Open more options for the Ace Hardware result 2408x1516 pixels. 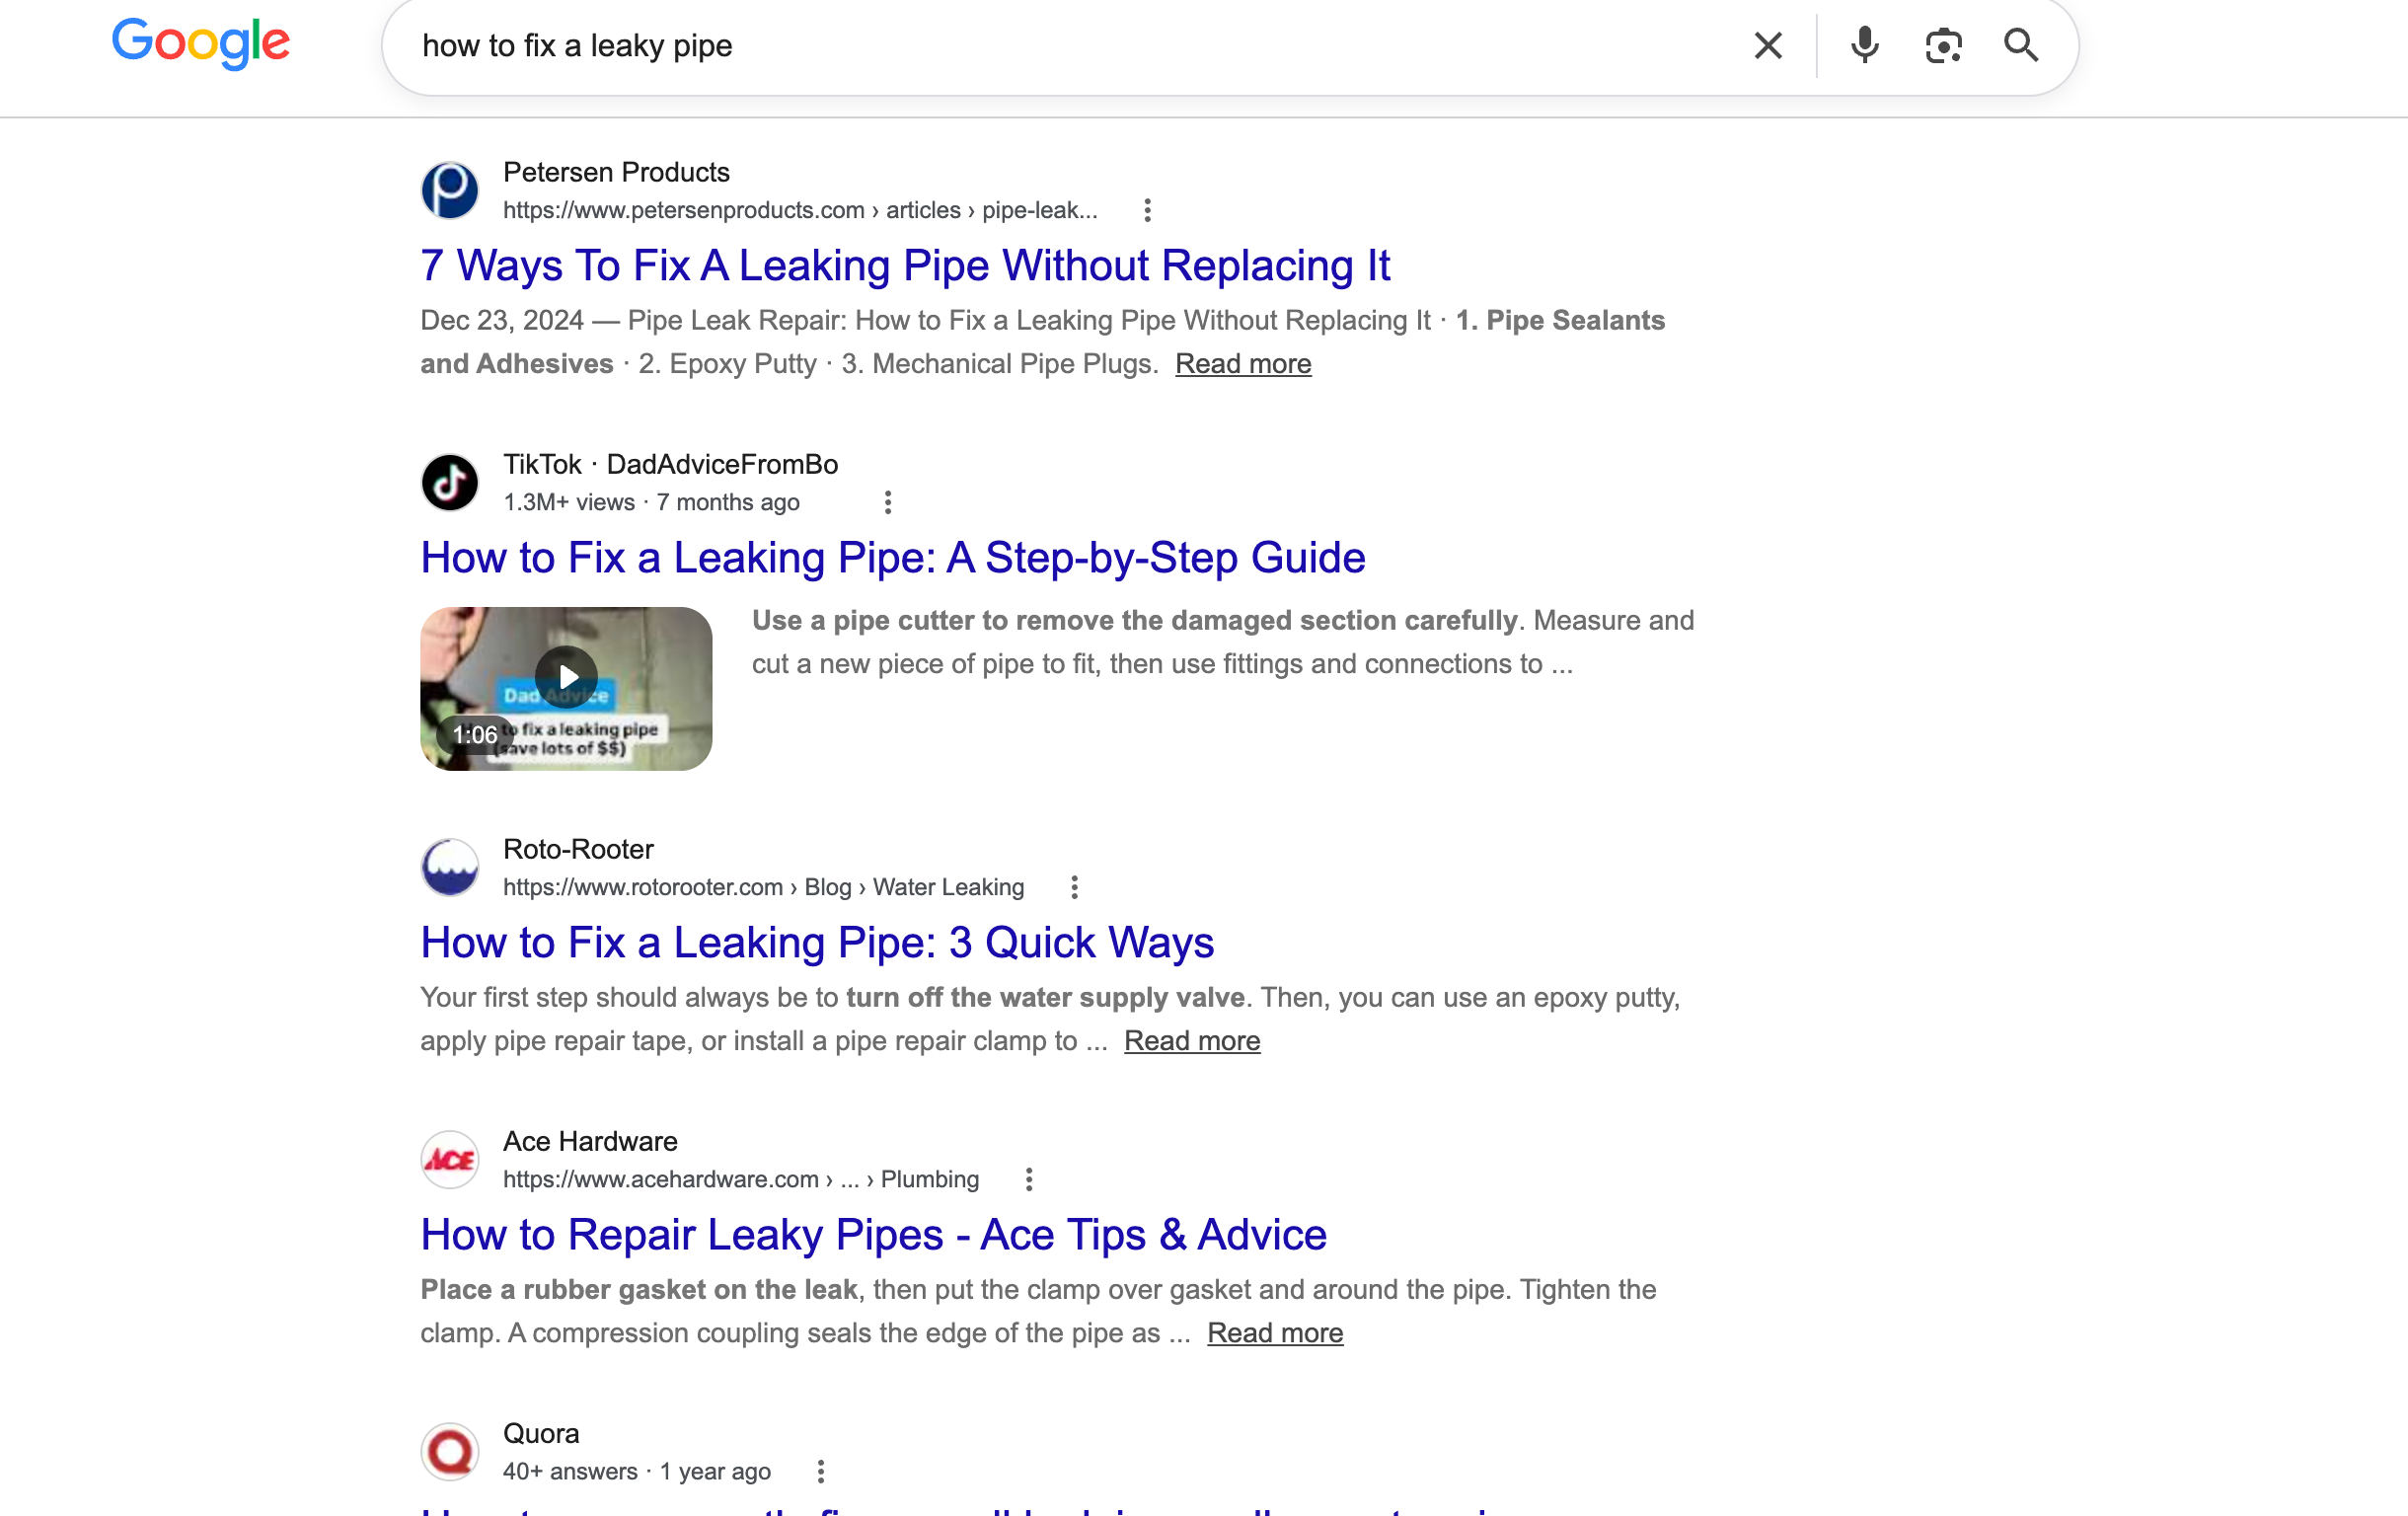click(1029, 1179)
